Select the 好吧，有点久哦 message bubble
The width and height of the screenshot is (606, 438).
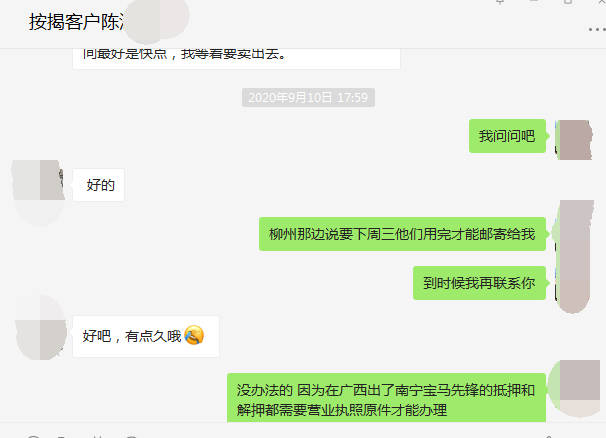(146, 336)
